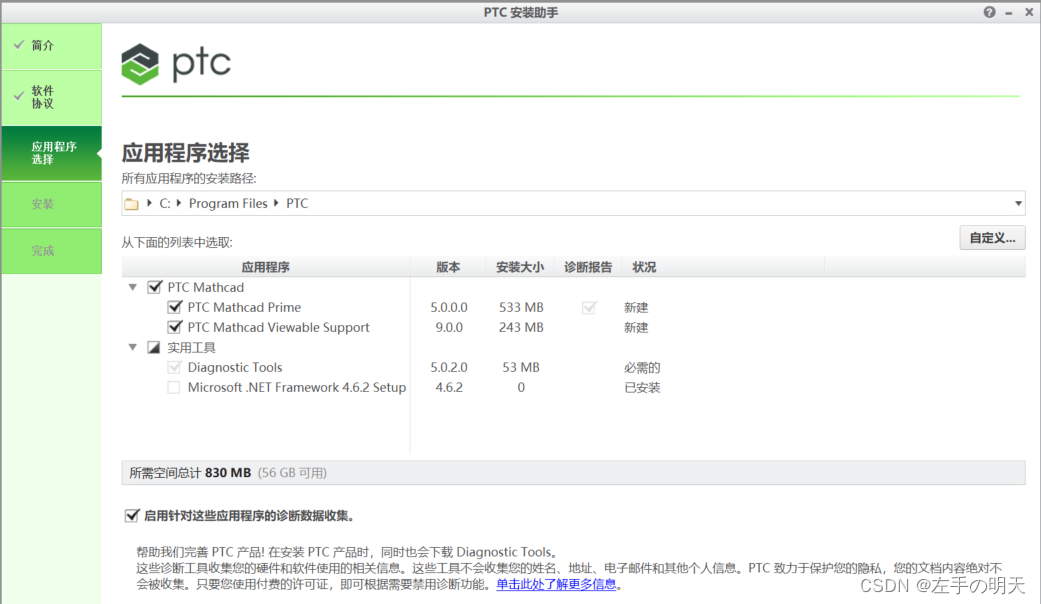
Task: Click the 已安装 status text
Action: [642, 387]
